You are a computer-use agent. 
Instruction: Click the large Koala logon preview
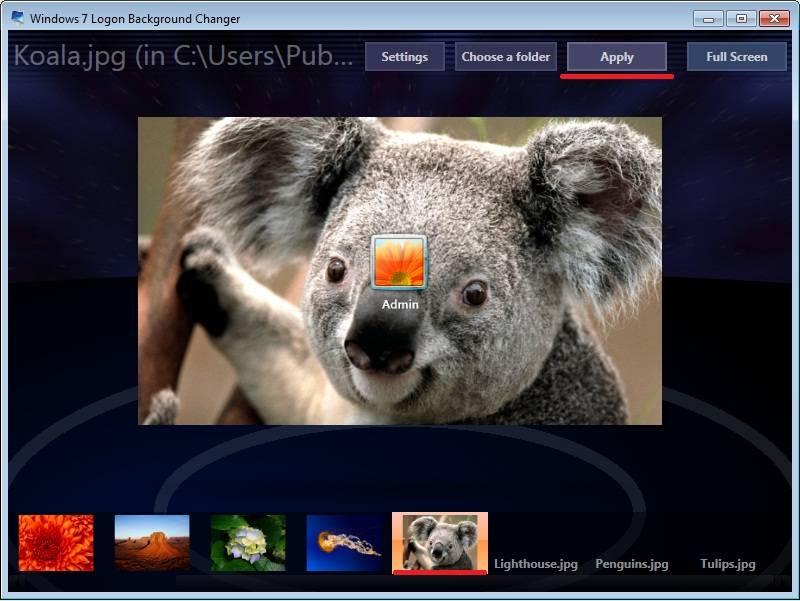click(400, 271)
